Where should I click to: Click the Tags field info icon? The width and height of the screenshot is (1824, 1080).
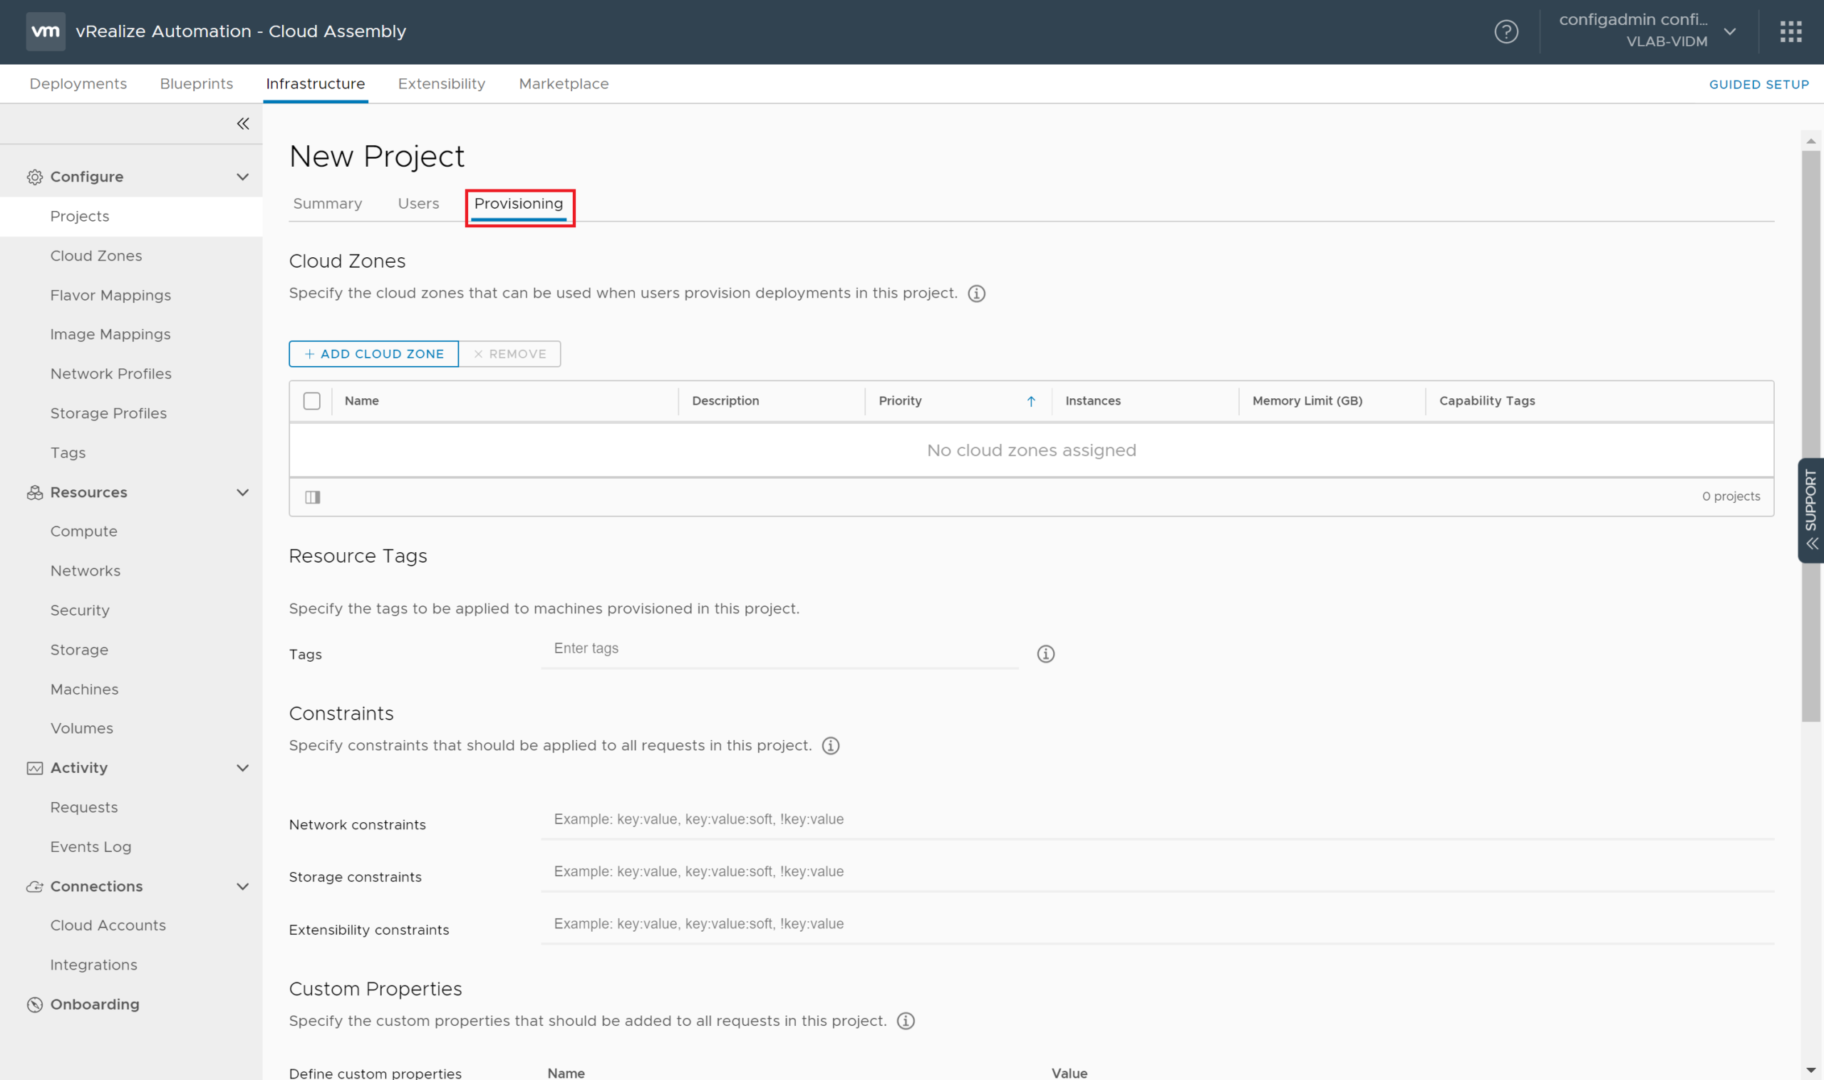point(1046,654)
